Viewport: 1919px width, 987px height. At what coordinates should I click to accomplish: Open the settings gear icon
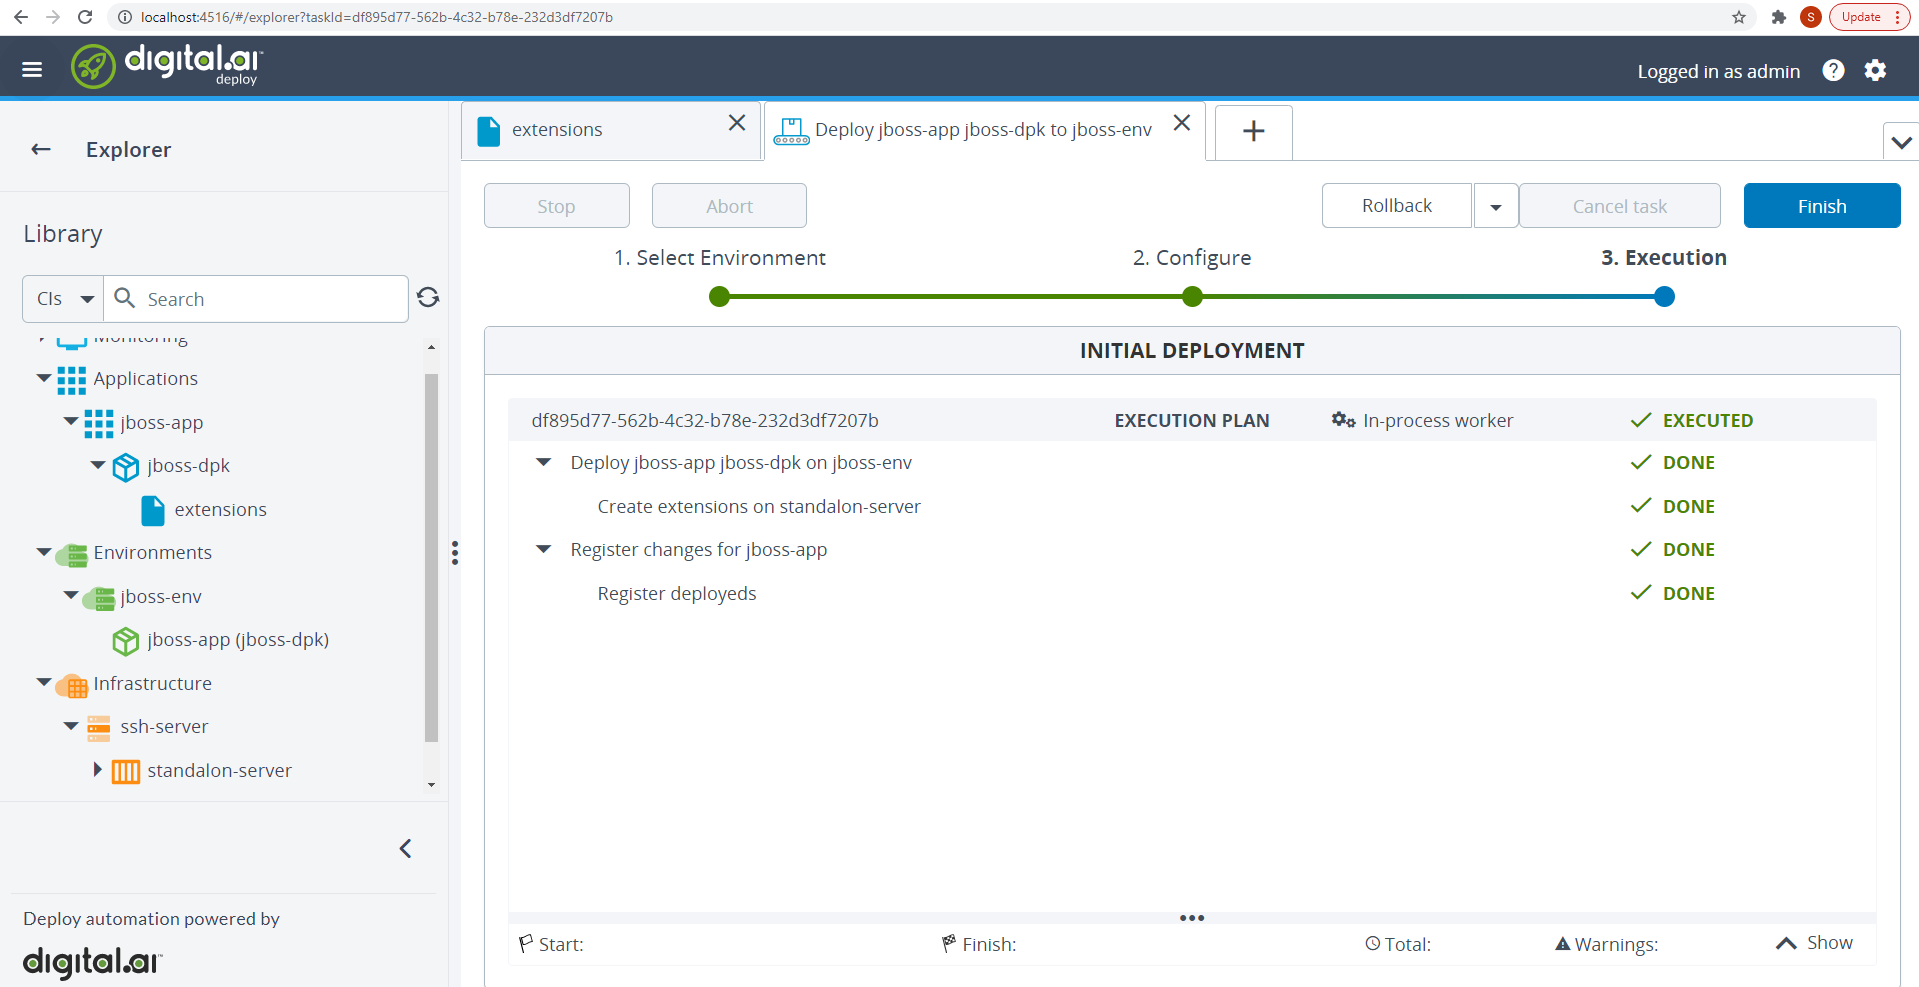point(1875,70)
